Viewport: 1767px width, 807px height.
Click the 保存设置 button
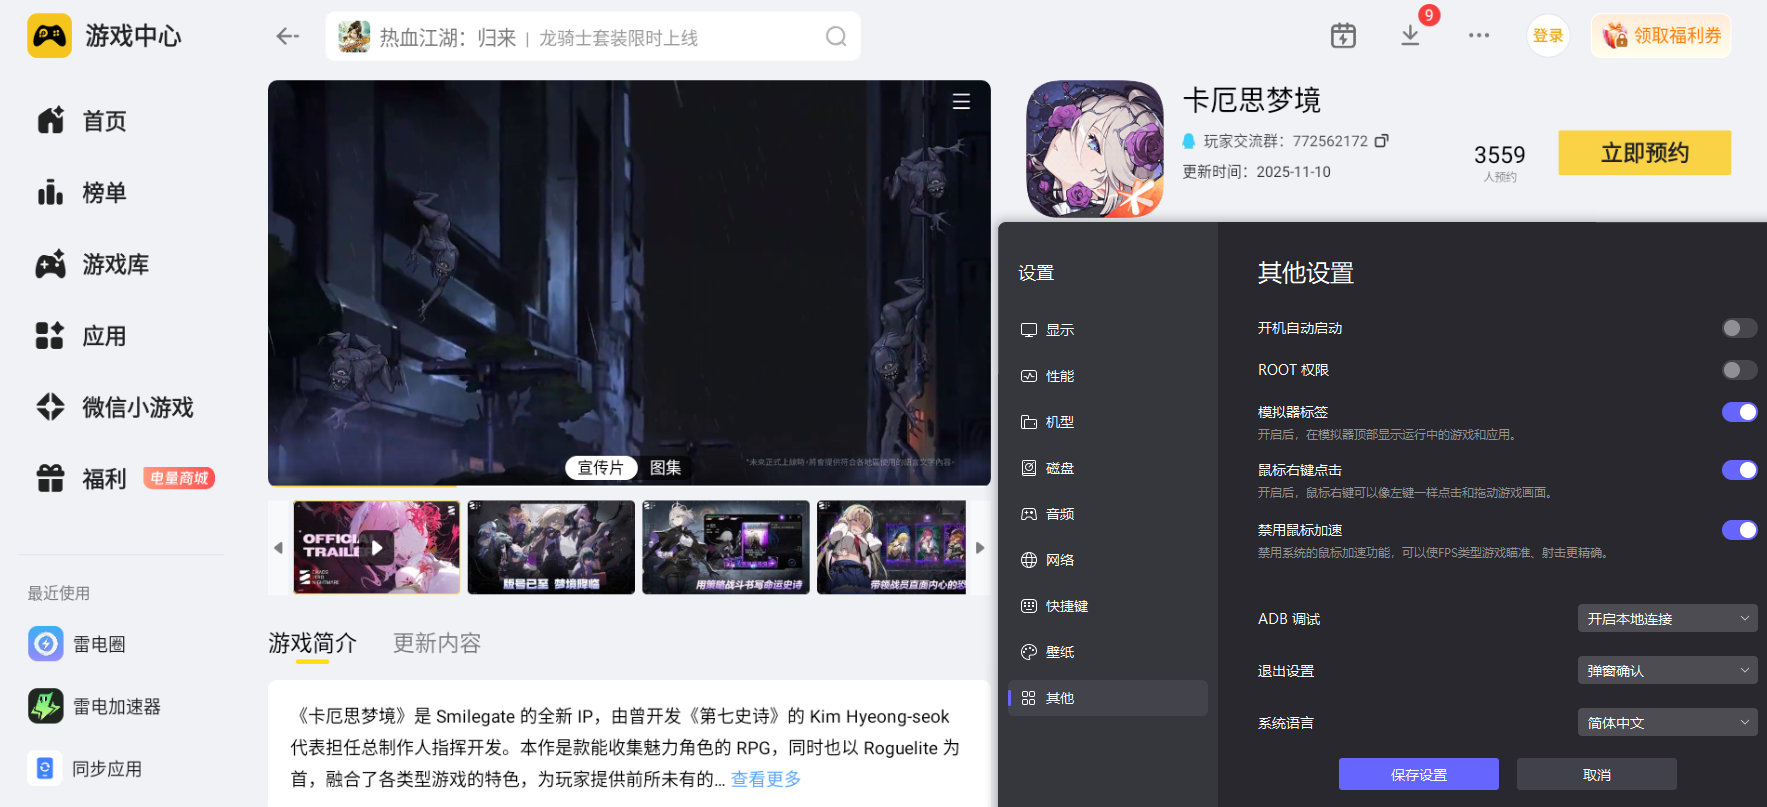(x=1418, y=774)
